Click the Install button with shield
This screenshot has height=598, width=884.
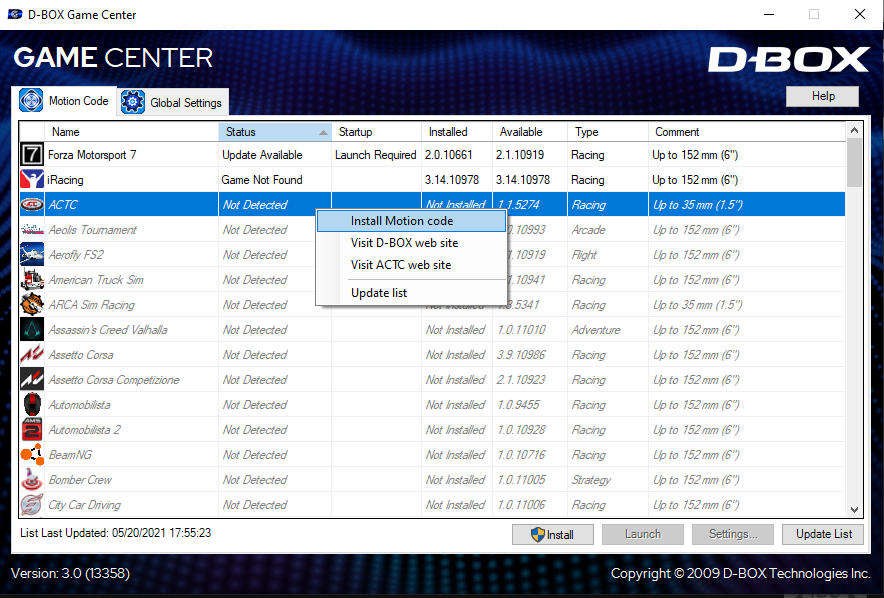[x=552, y=534]
